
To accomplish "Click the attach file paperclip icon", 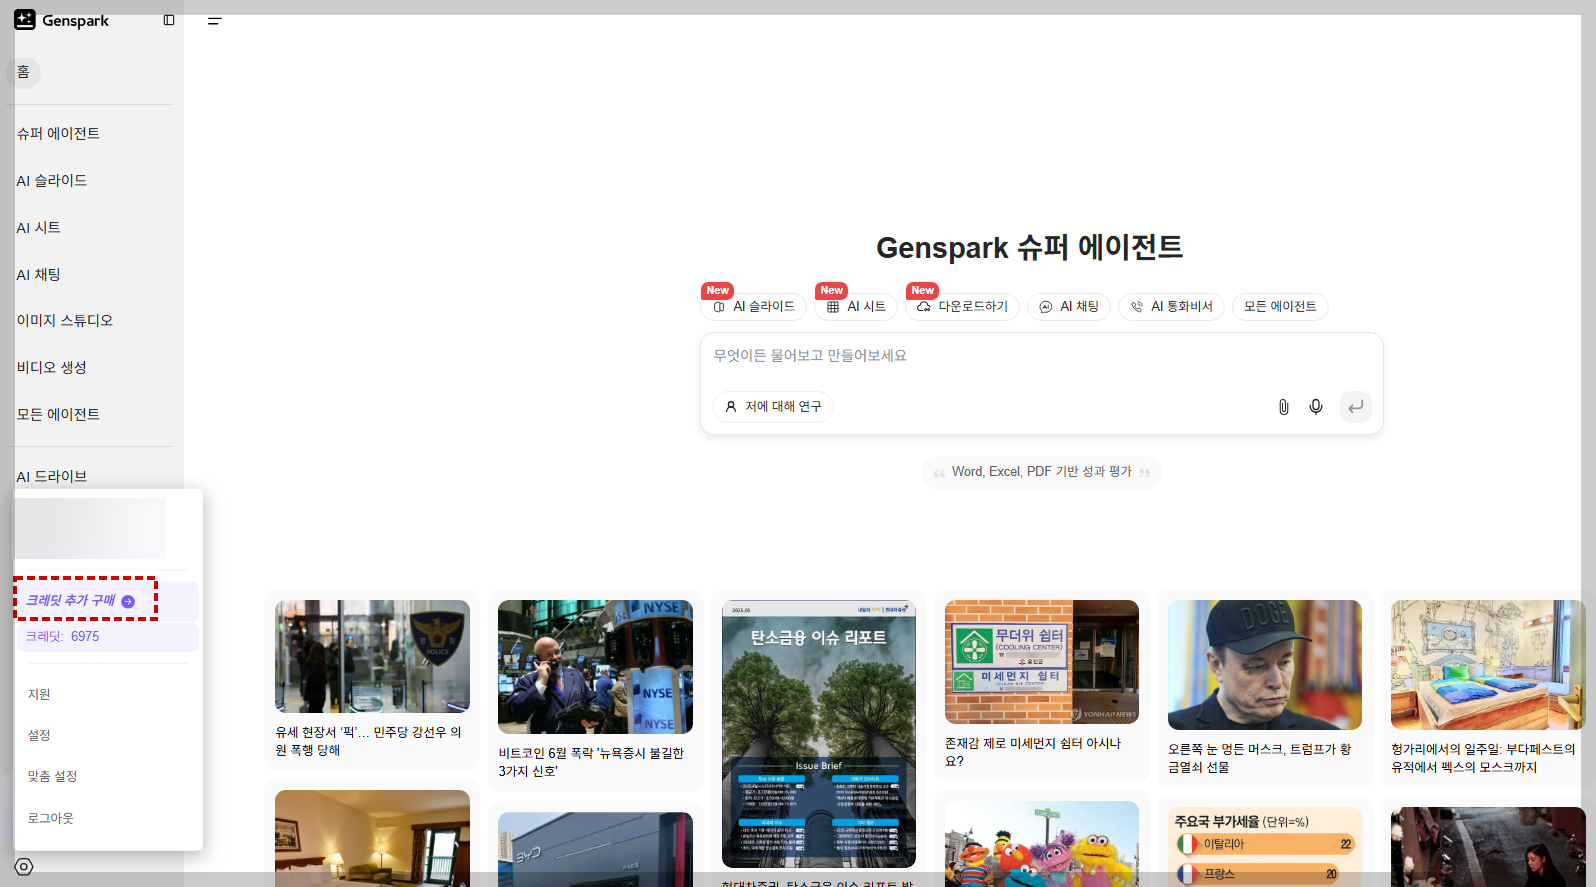I will (x=1283, y=407).
